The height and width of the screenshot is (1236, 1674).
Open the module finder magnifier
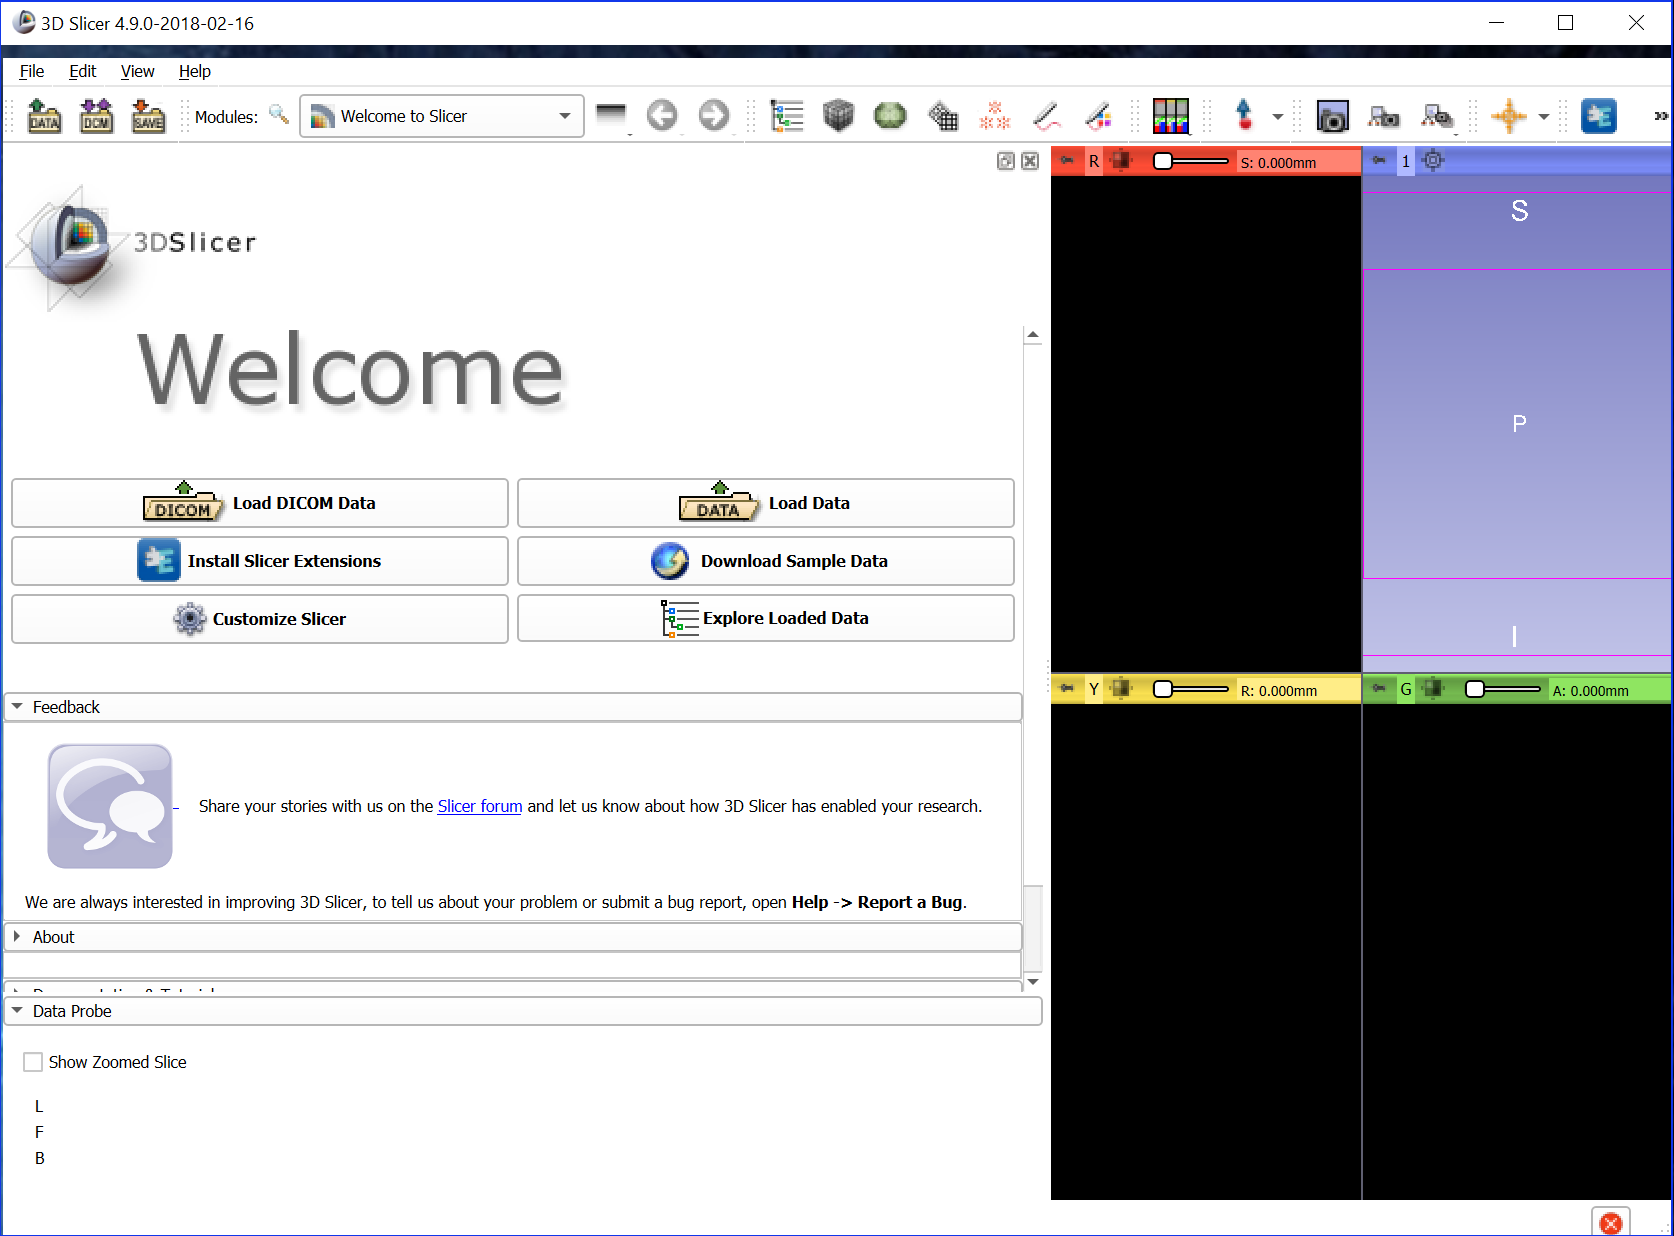[279, 115]
